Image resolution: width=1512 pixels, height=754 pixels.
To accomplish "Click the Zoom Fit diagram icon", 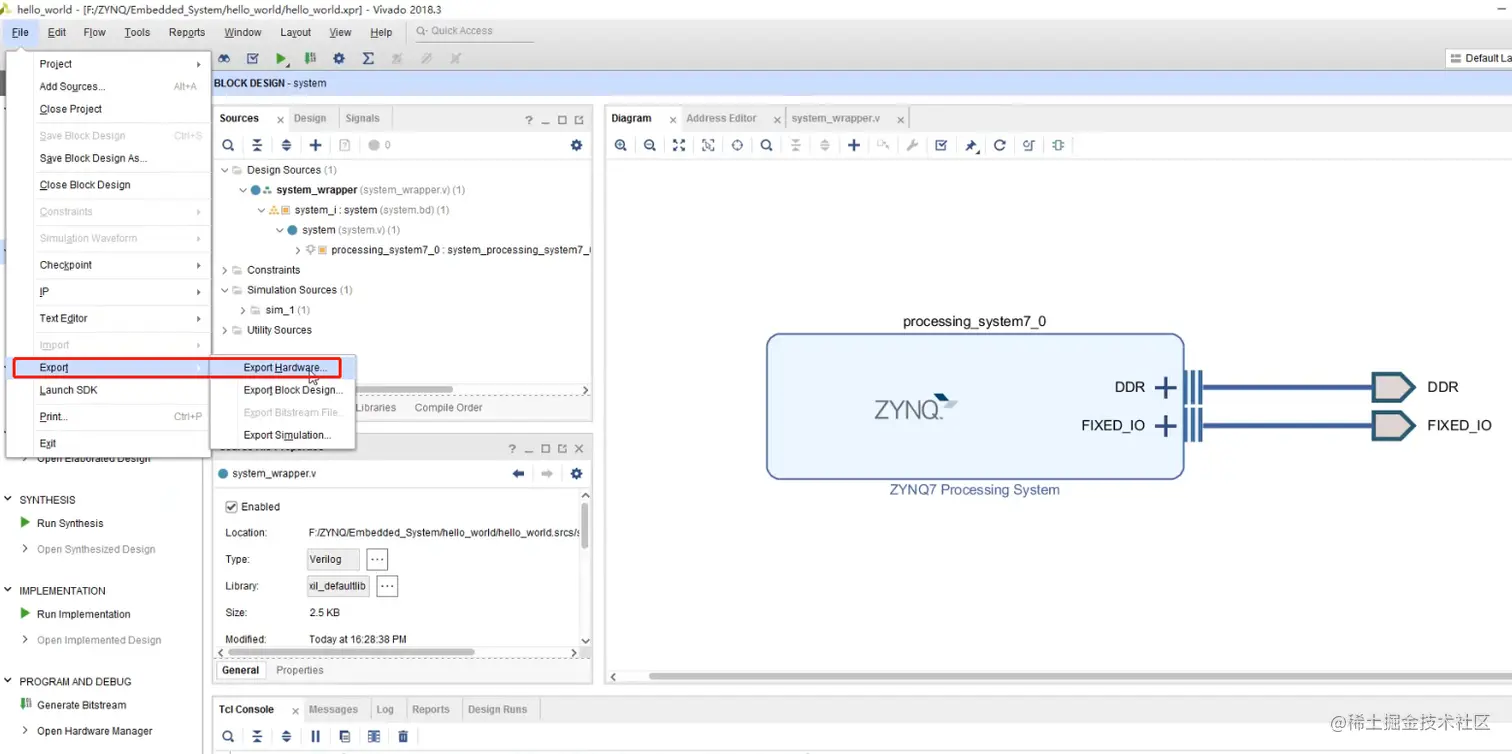I will coord(679,145).
